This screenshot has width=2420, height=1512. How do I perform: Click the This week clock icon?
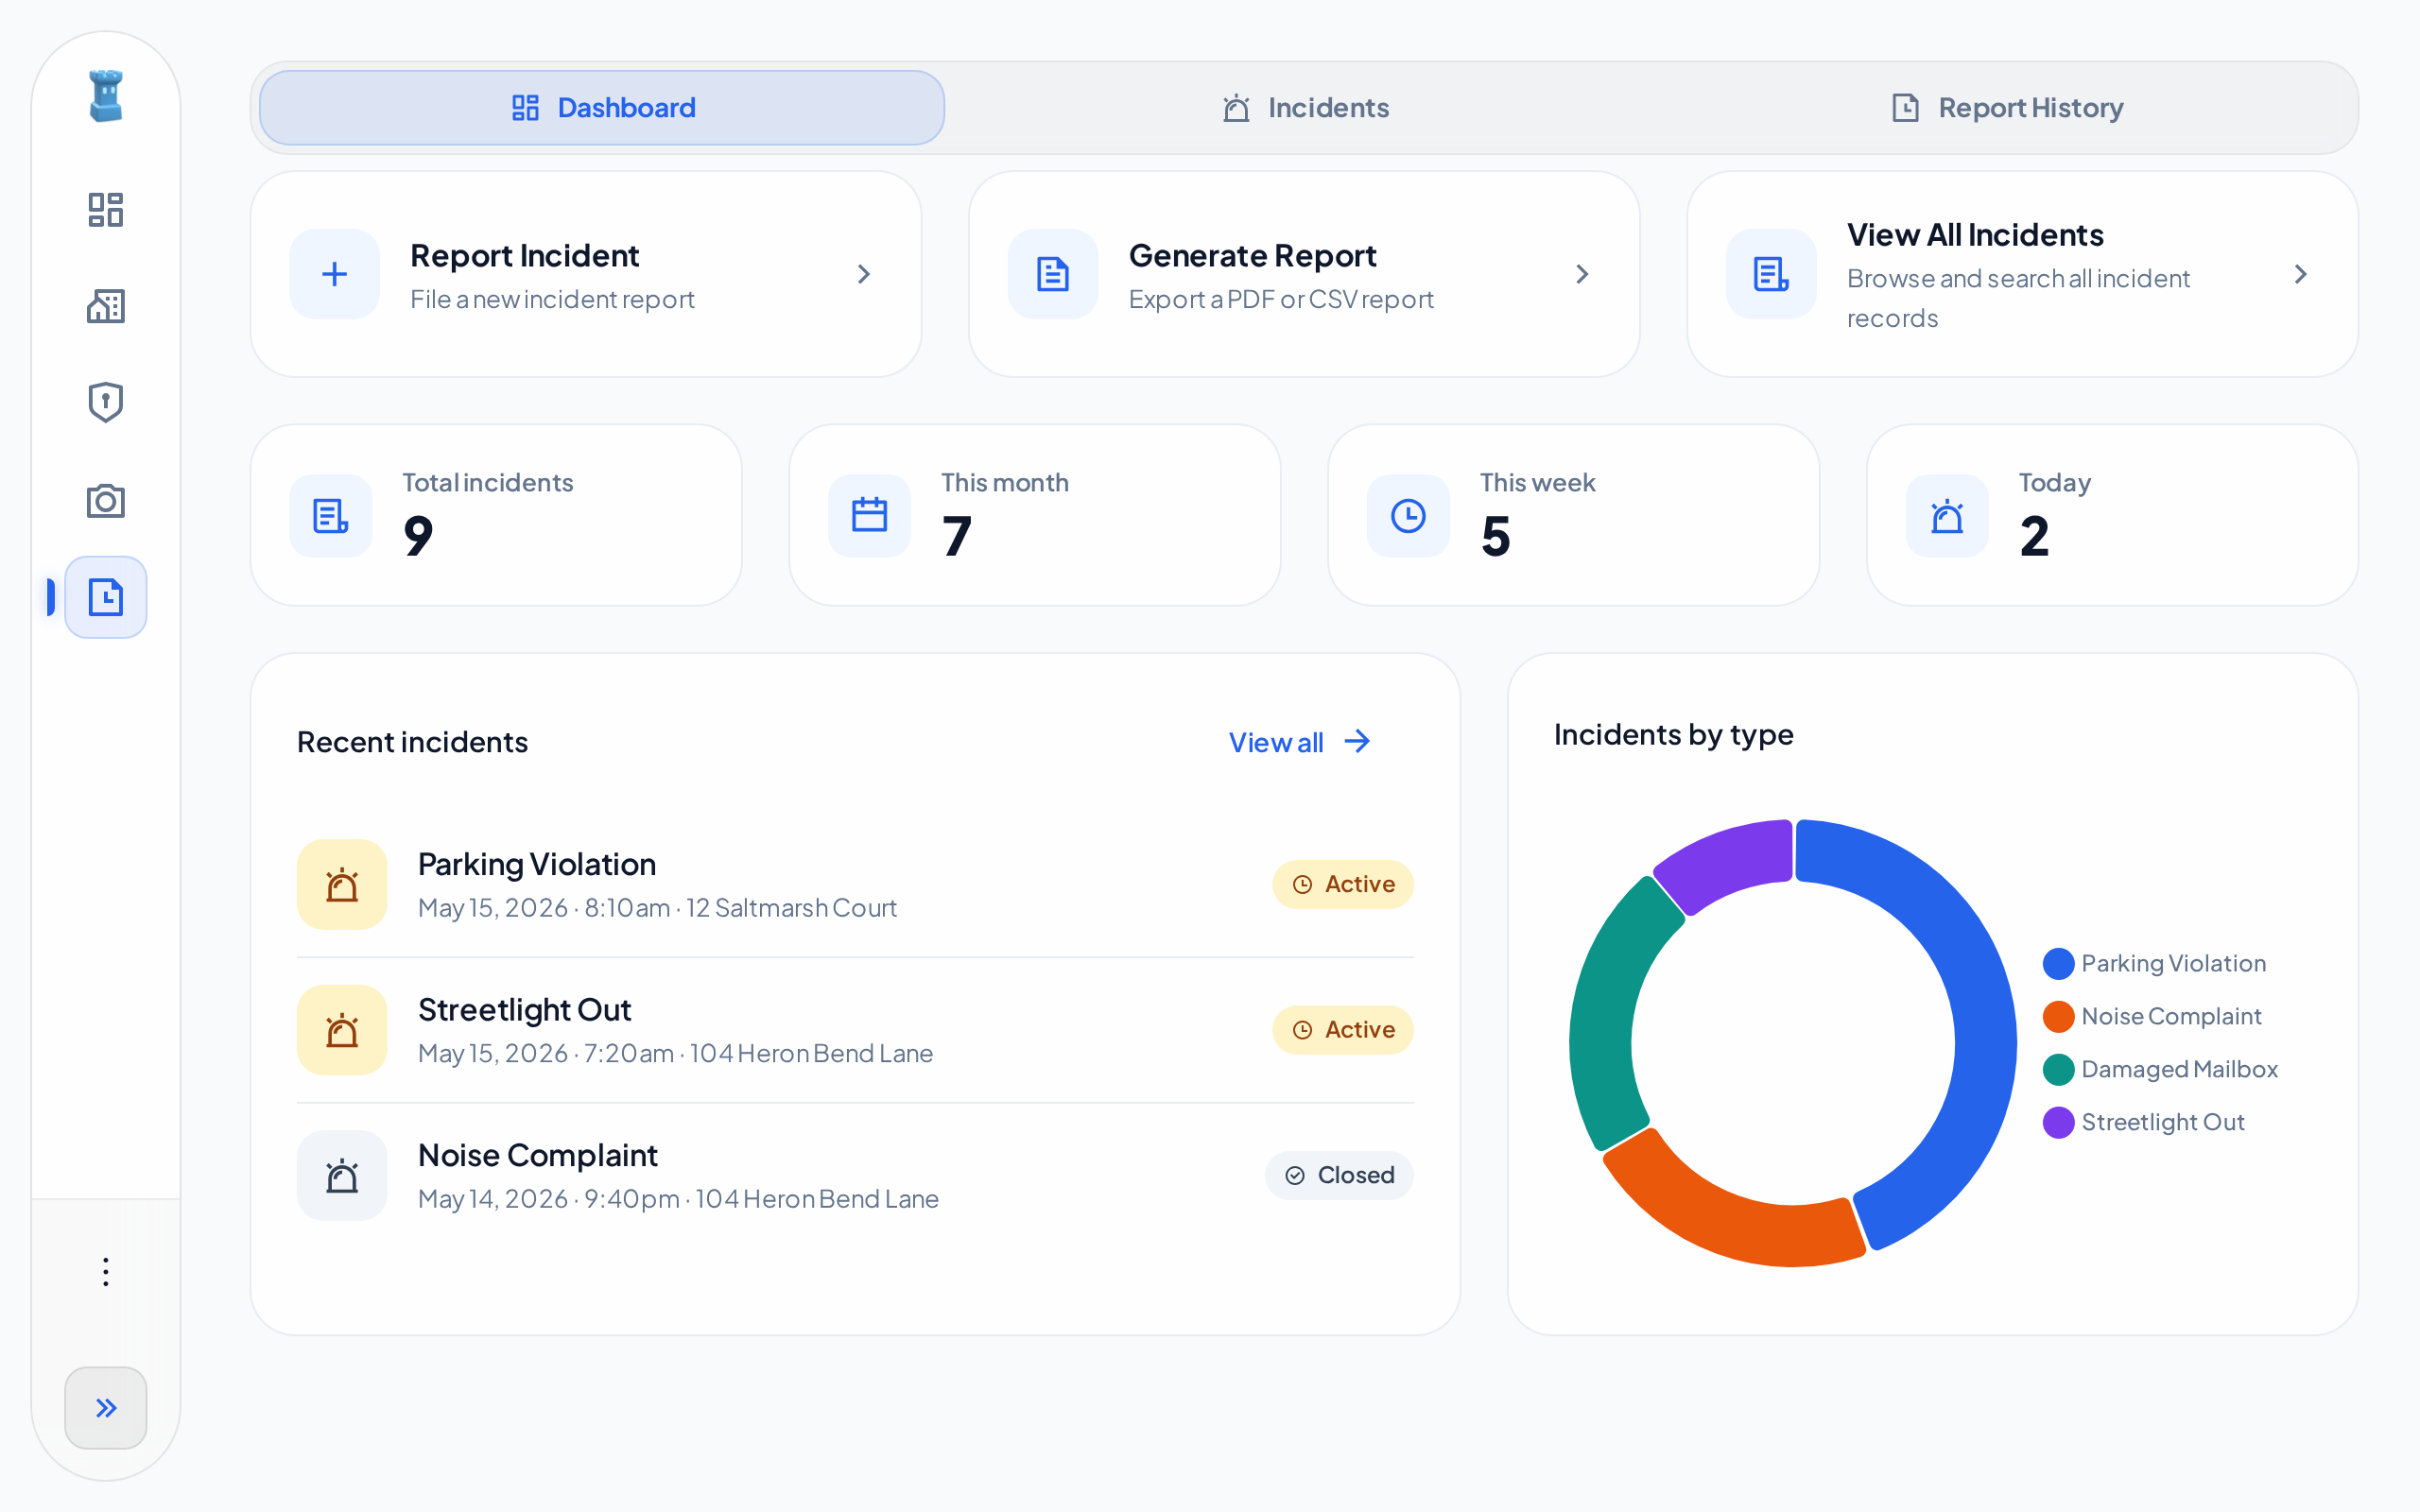[x=1408, y=516]
